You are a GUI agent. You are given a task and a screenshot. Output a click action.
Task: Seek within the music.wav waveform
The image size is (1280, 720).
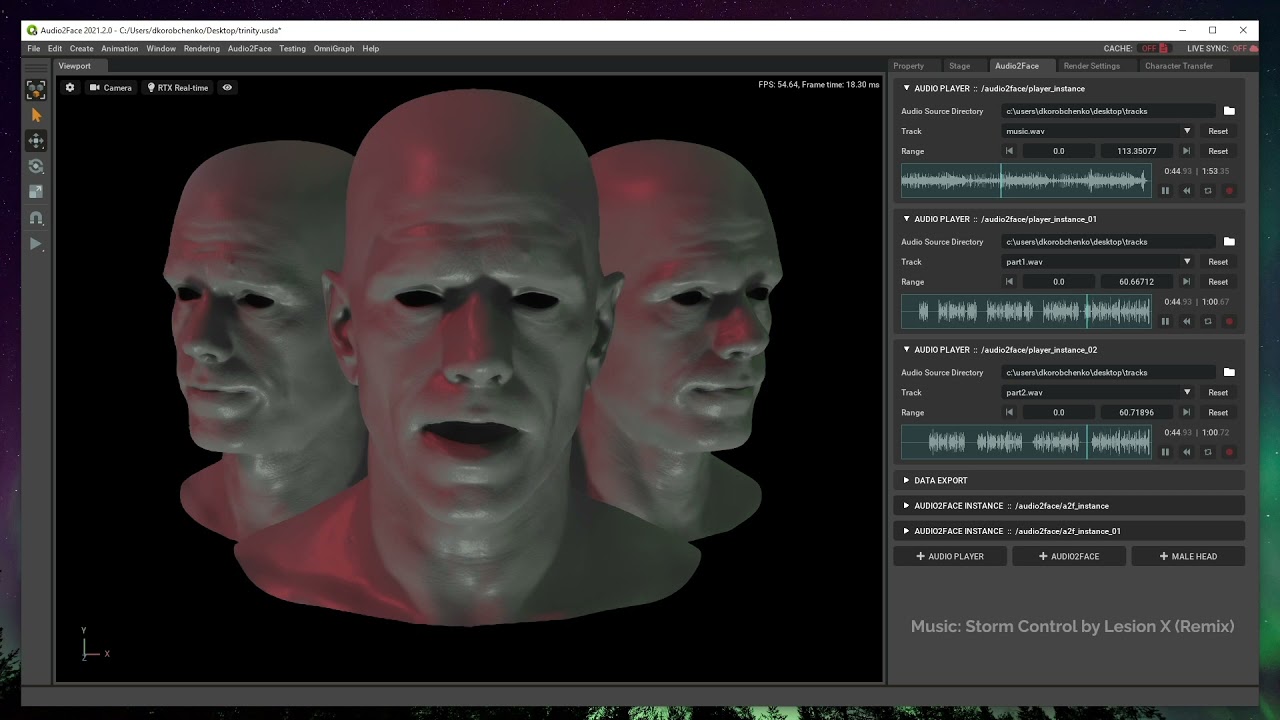tap(1026, 181)
